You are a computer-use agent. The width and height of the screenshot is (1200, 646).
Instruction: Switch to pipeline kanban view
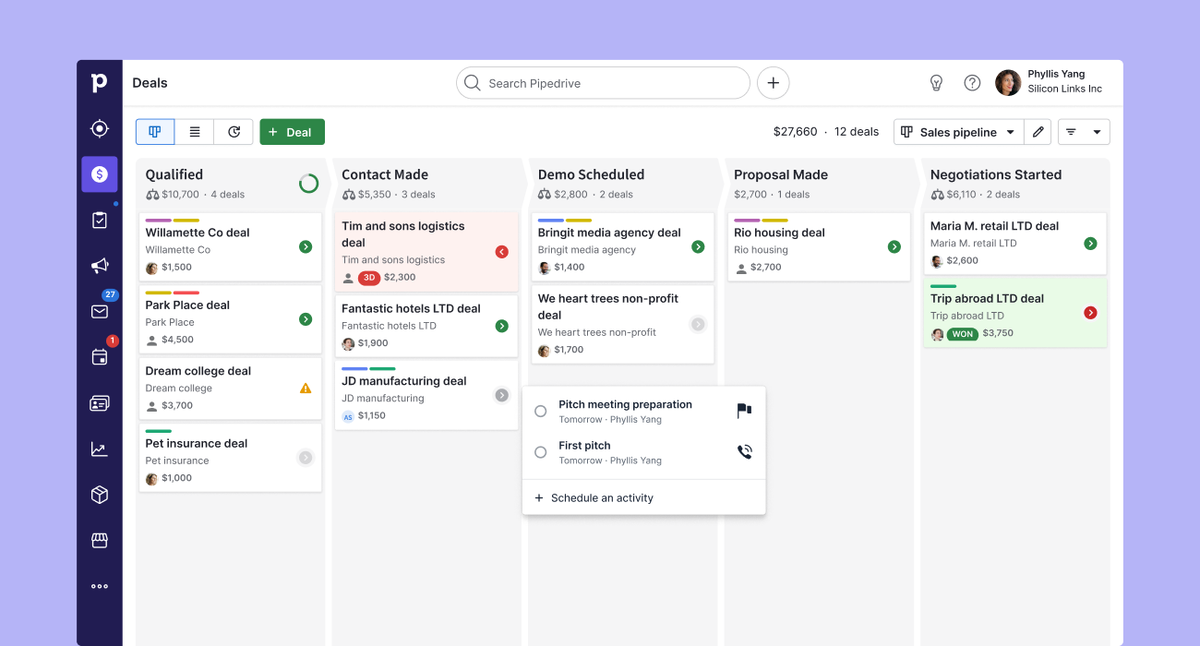click(155, 132)
